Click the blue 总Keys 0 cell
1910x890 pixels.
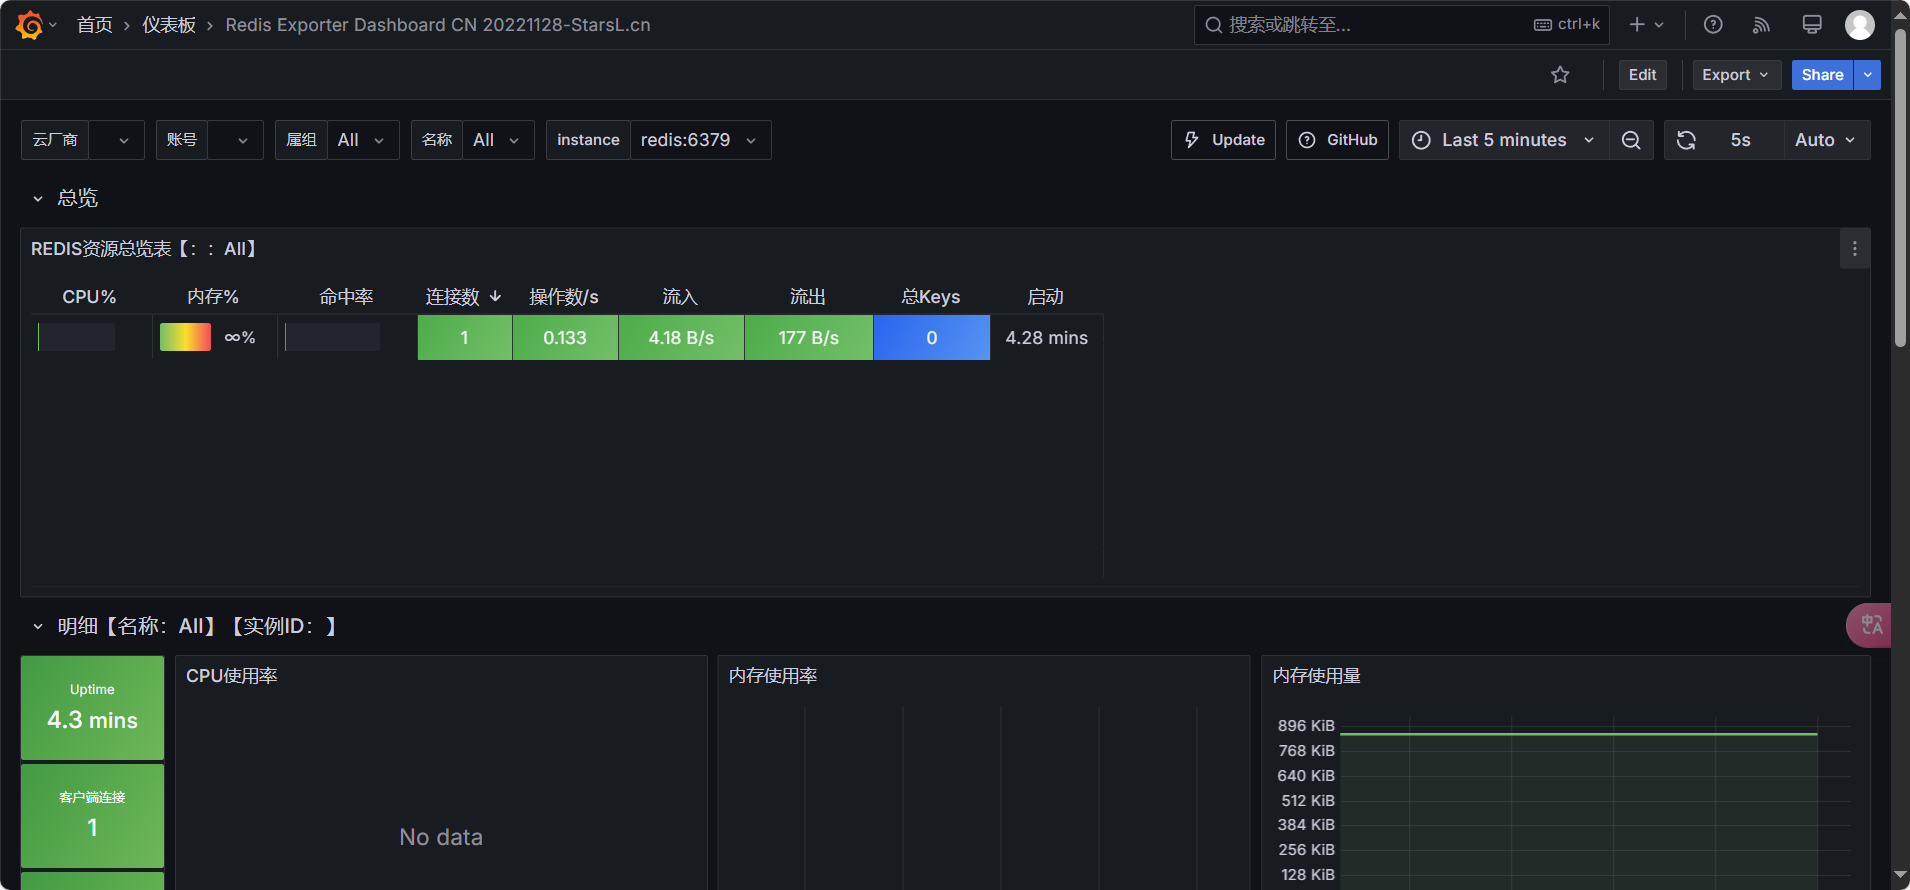coord(932,338)
